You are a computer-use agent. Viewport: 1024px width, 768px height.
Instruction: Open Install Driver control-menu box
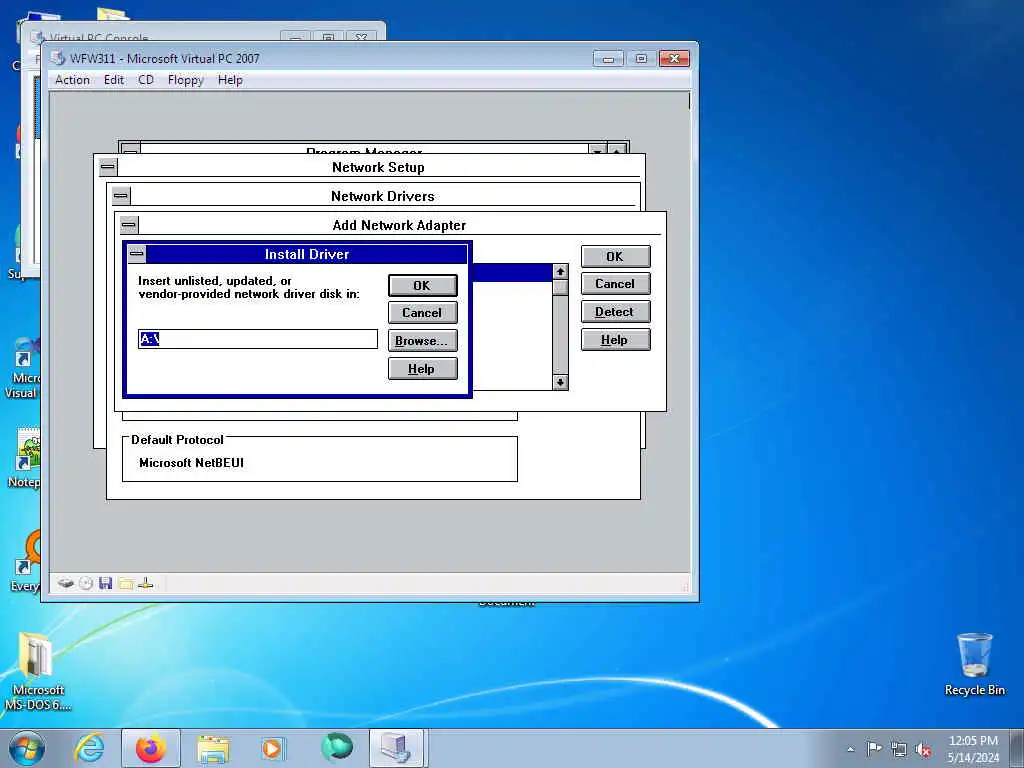pos(136,254)
